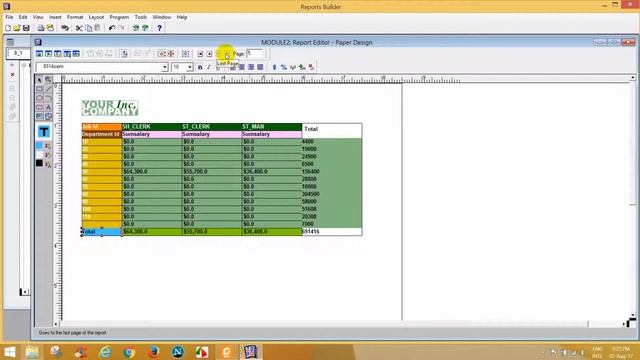Click the New document icon
Screen dimensions: 640x360
pos(8,28)
